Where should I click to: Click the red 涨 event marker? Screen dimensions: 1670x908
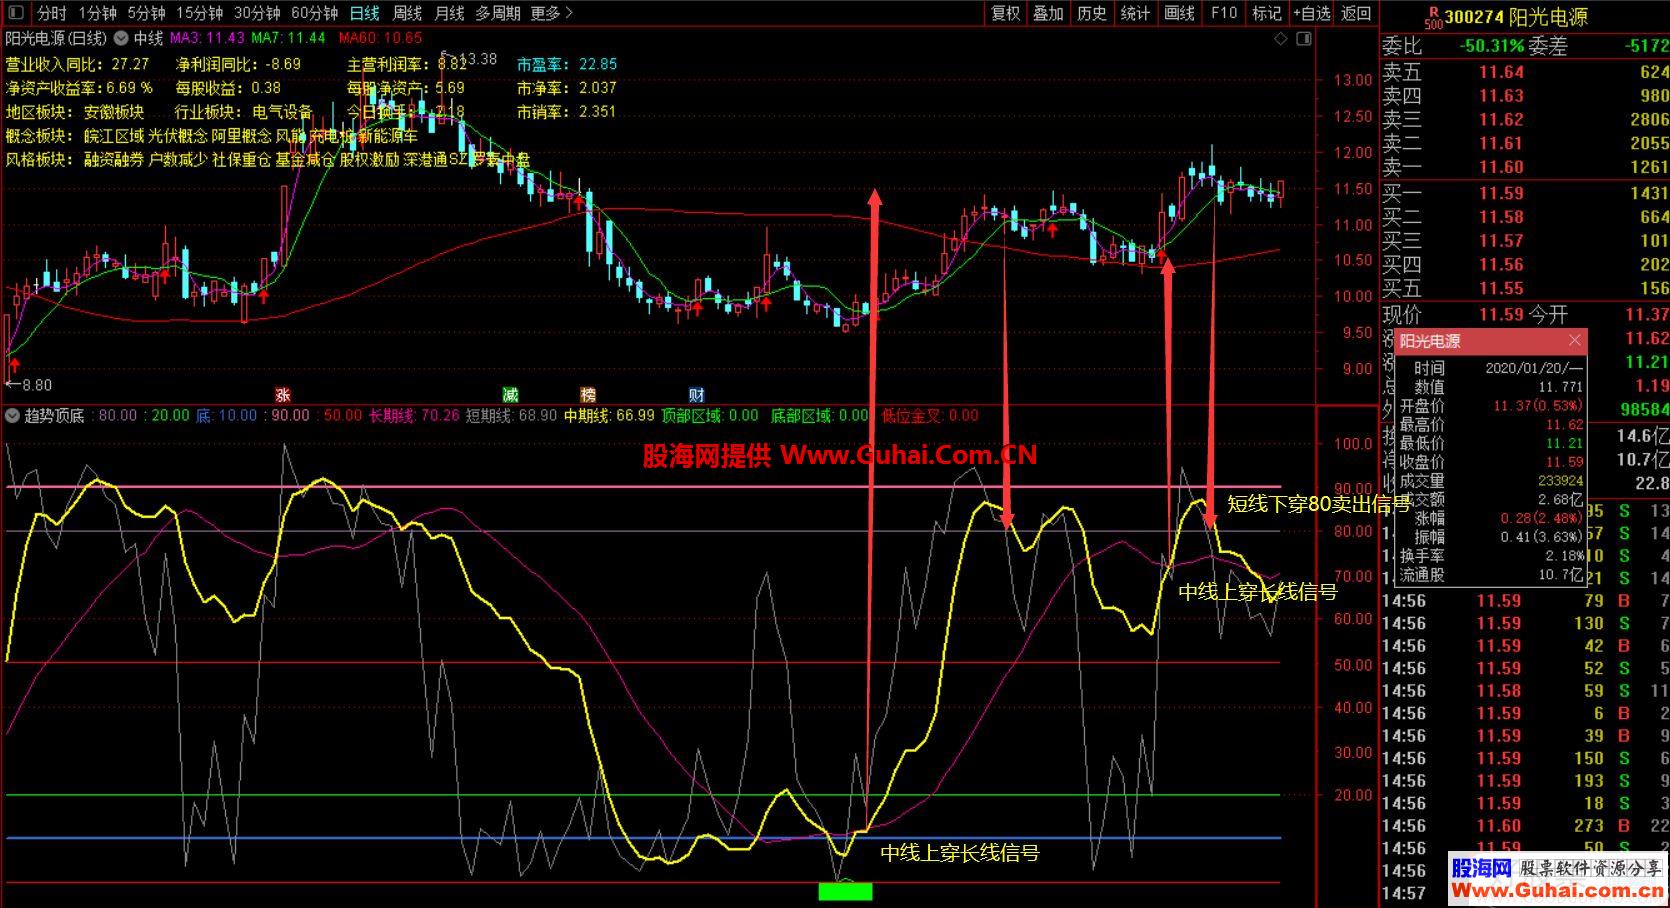(x=282, y=395)
